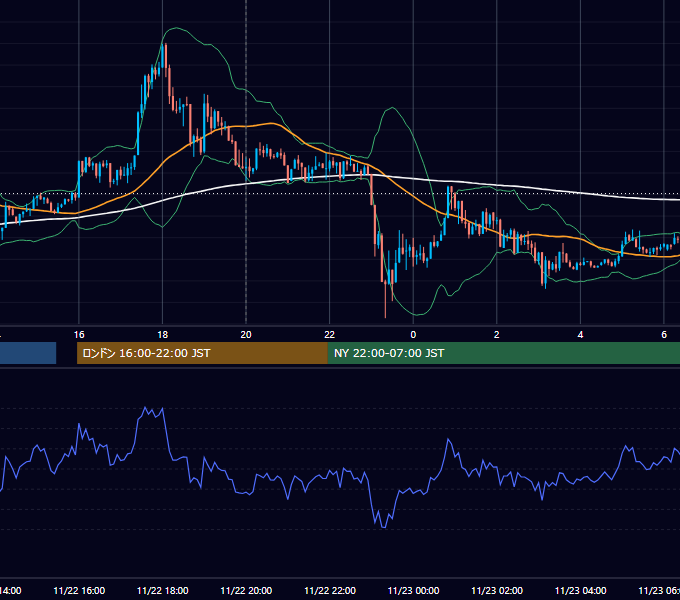The height and width of the screenshot is (600, 680).
Task: Click the 11/22 22:00 date label
Action: coord(330,590)
